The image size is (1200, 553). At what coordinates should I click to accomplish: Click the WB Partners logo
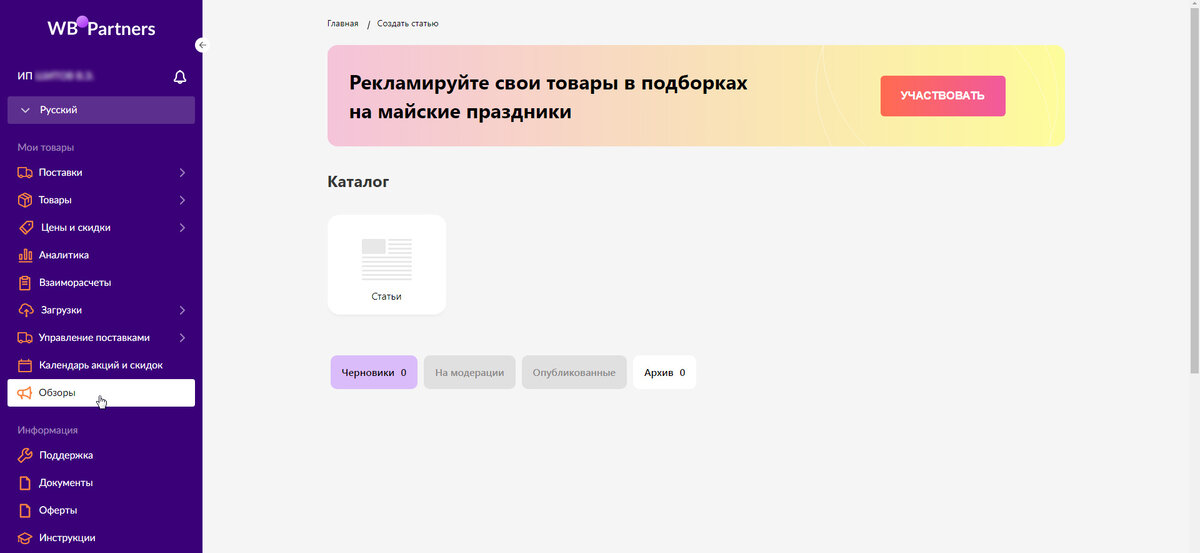tap(101, 27)
